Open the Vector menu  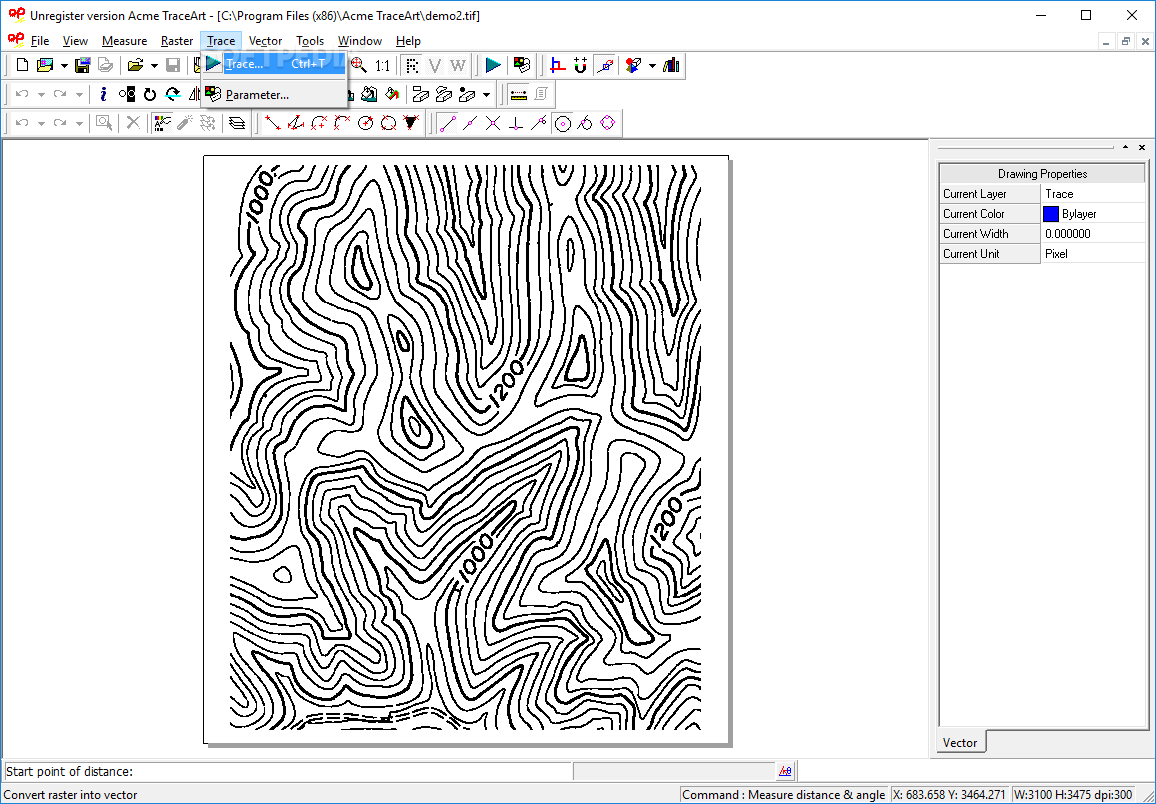click(265, 41)
